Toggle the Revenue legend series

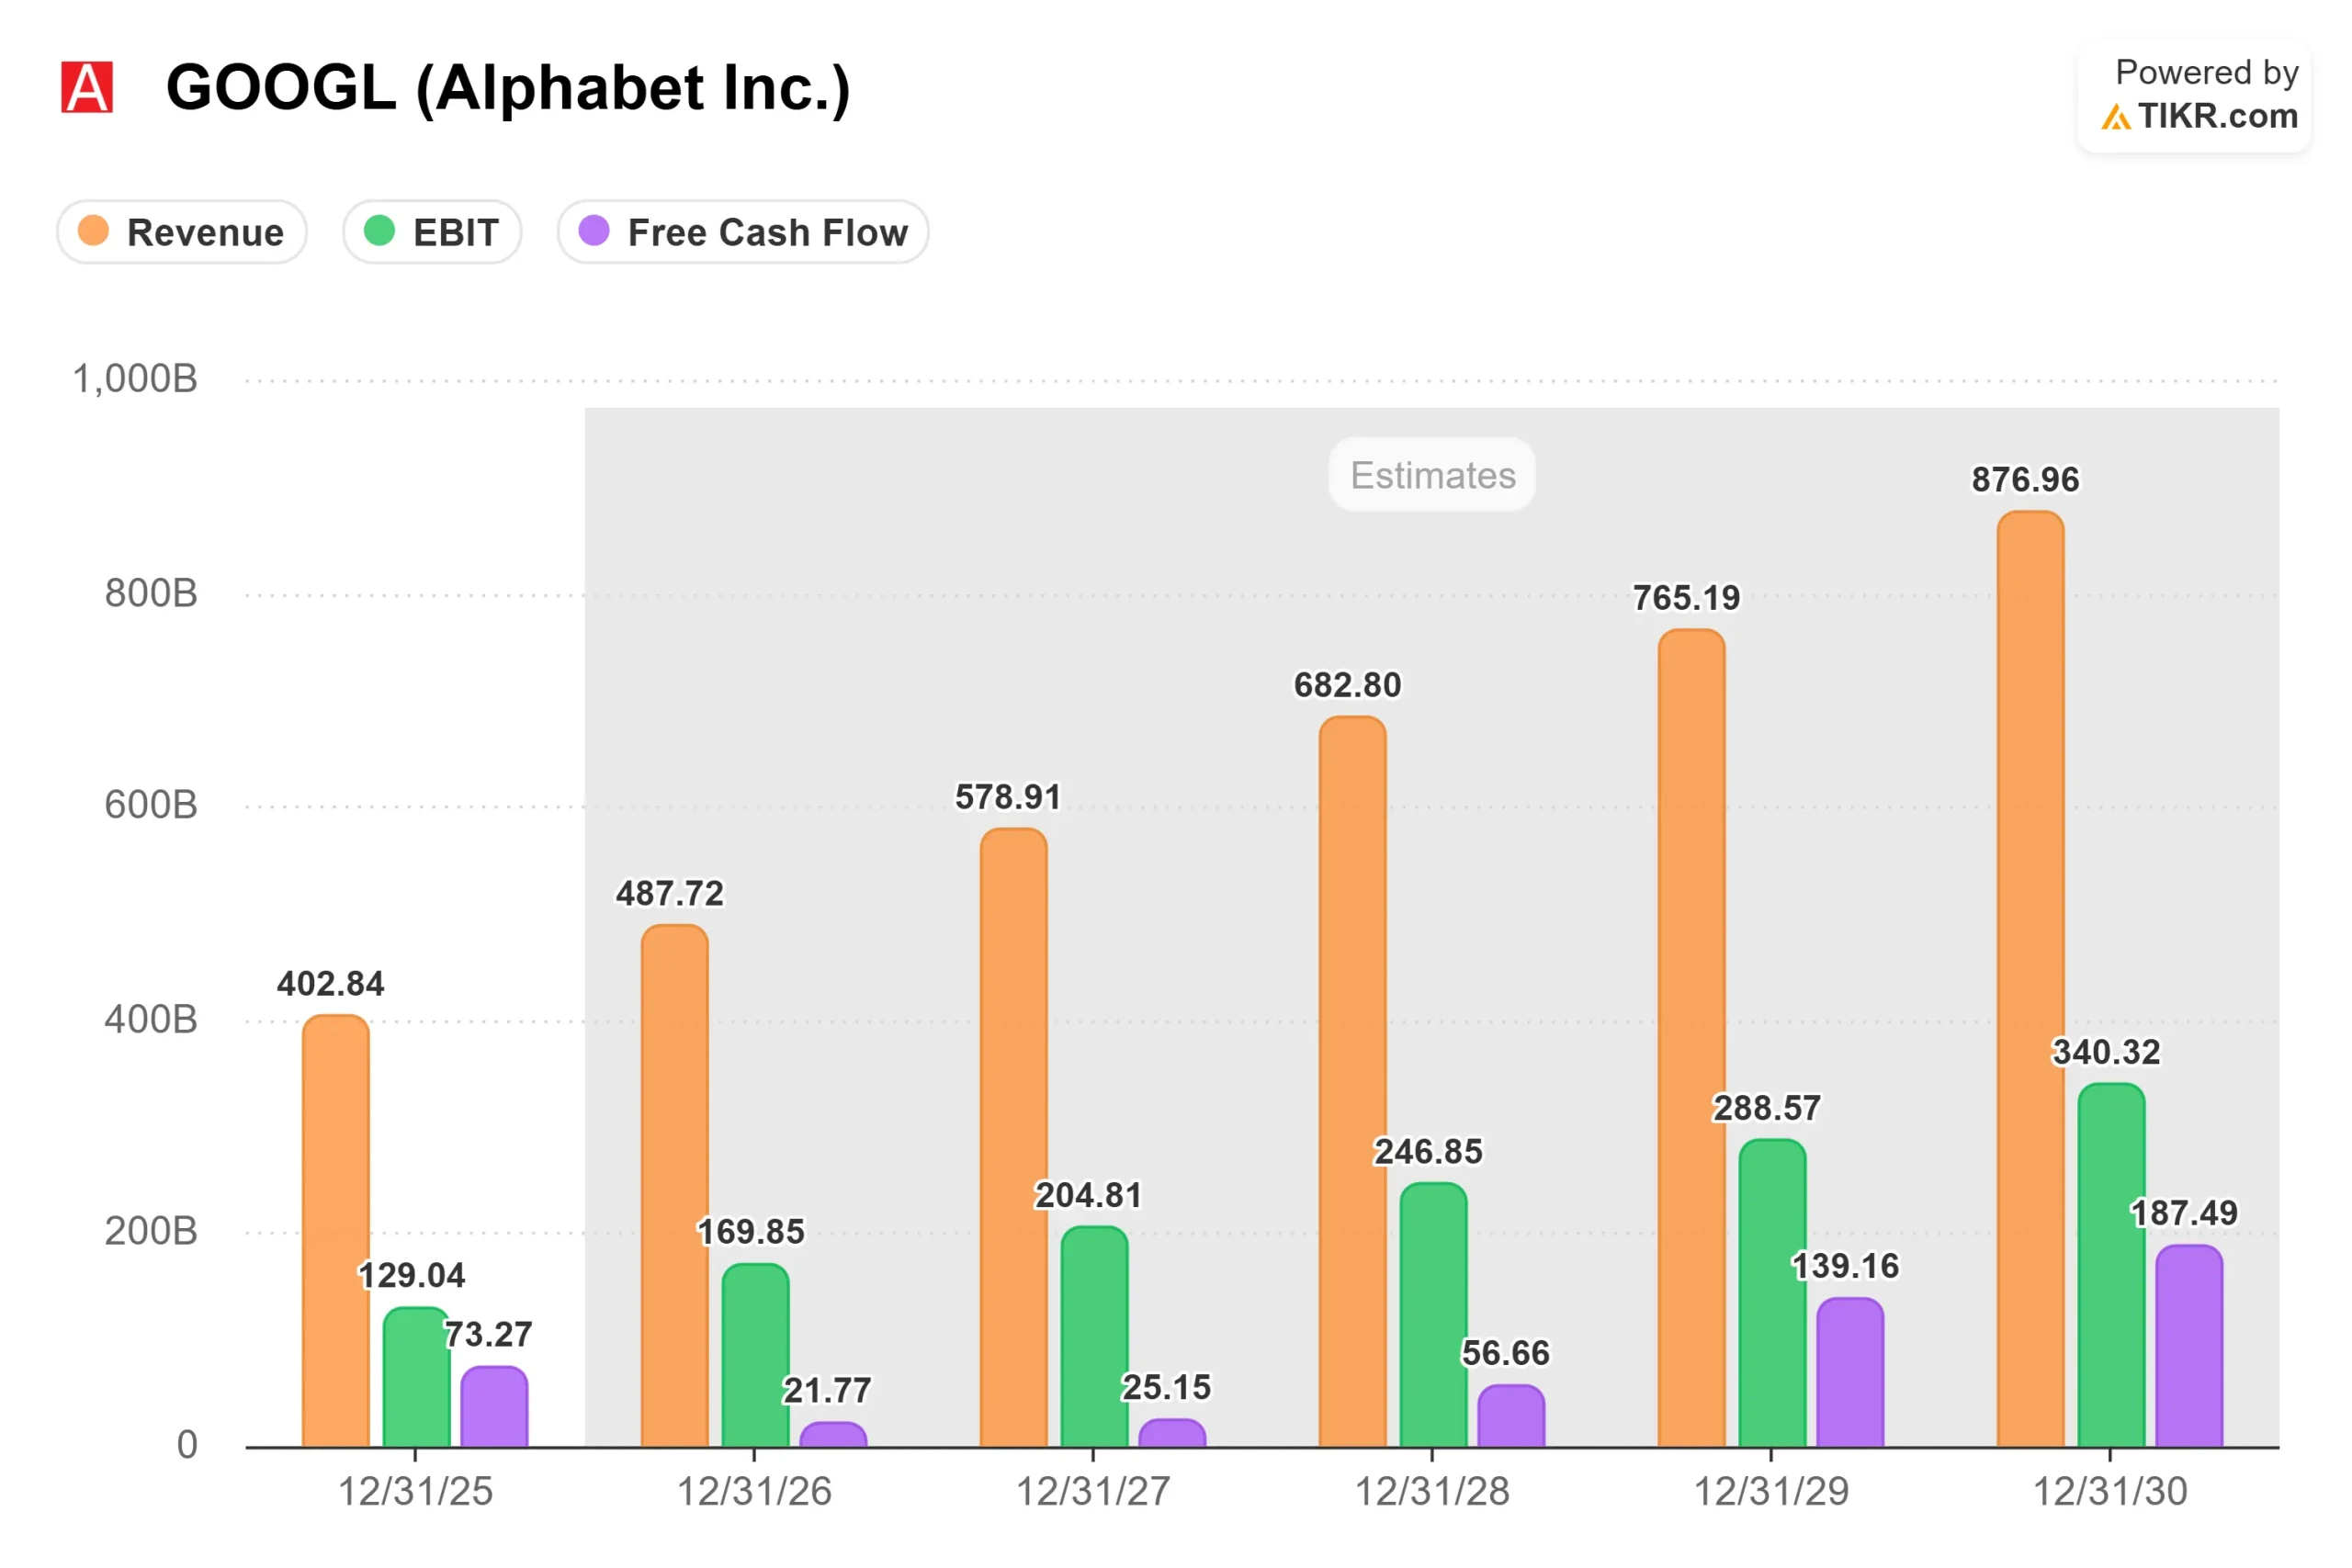coord(182,232)
